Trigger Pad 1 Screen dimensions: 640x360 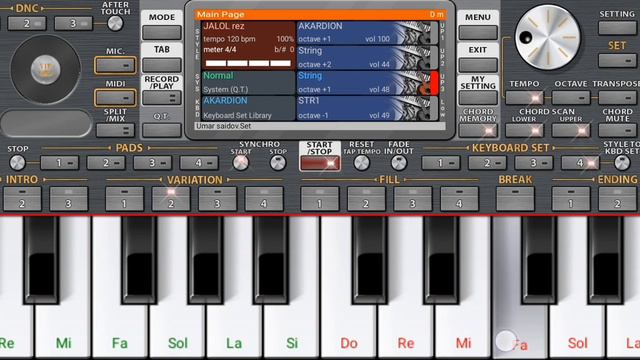coord(60,163)
